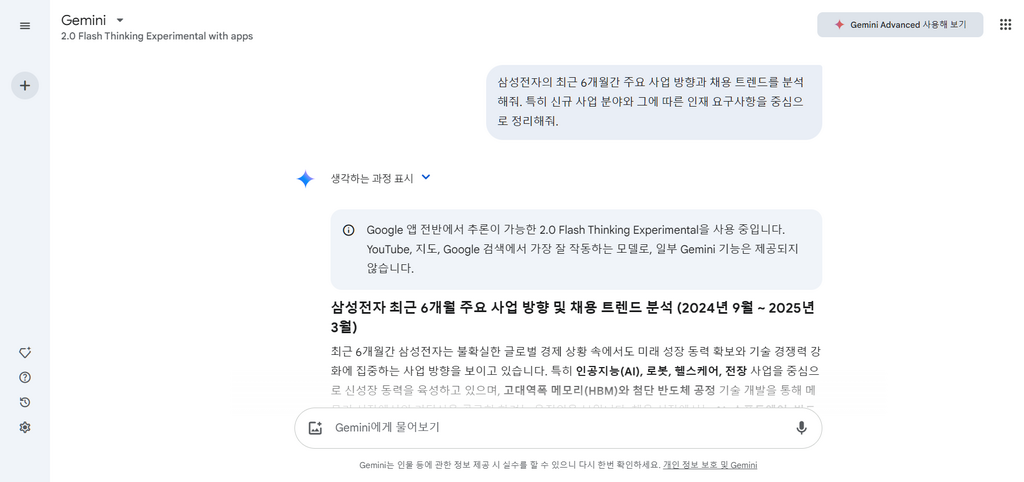The width and height of the screenshot is (1024, 482).
Task: Click the 생각하는 과정 표시 label
Action: [x=372, y=178]
